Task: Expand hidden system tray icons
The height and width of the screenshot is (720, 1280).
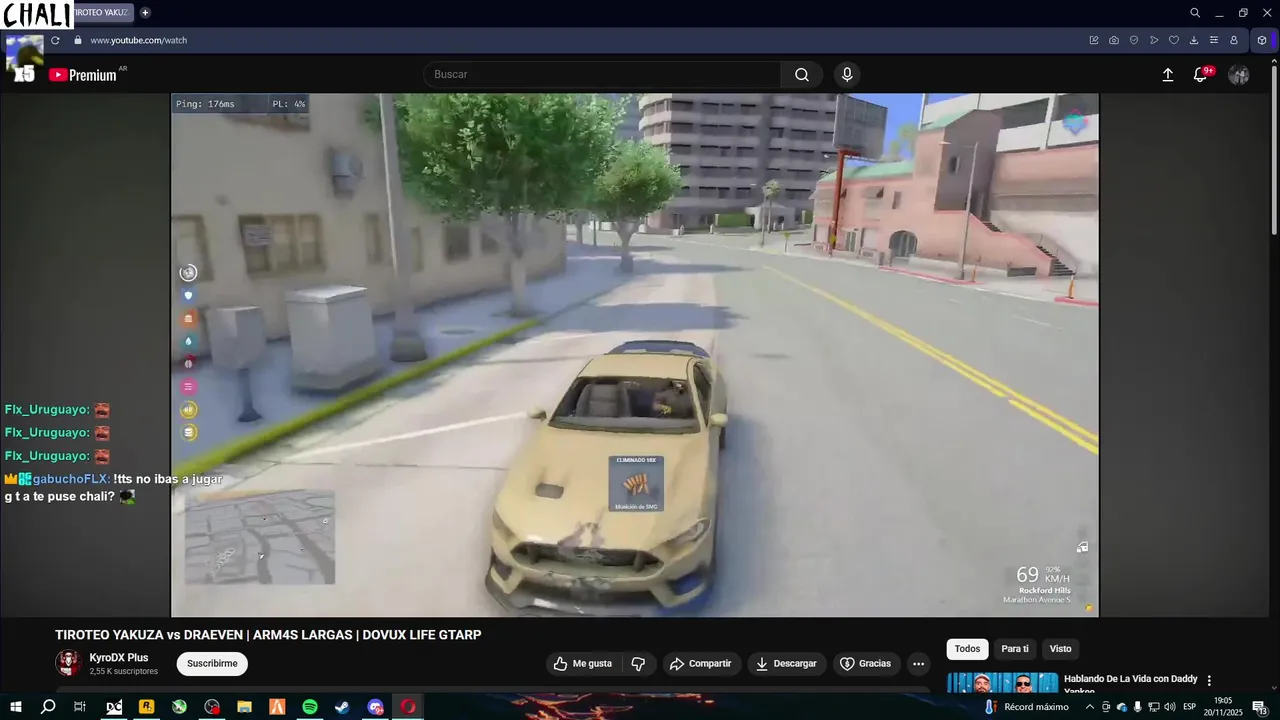Action: click(1090, 707)
